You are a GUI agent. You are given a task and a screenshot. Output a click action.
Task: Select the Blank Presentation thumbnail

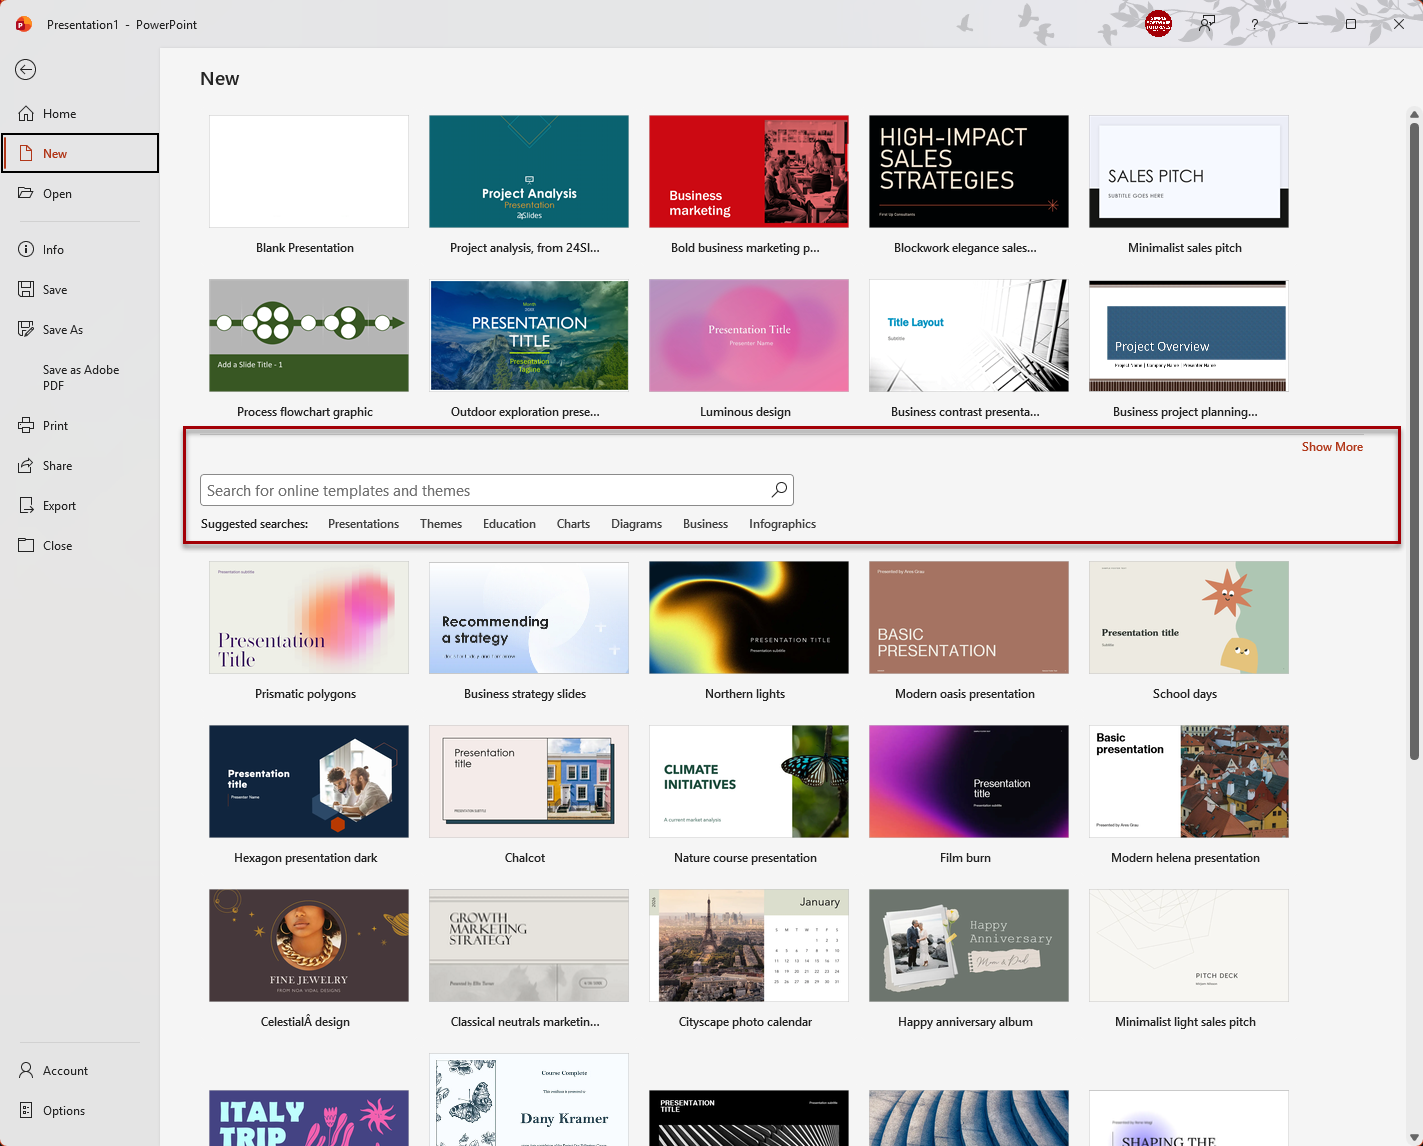[309, 171]
